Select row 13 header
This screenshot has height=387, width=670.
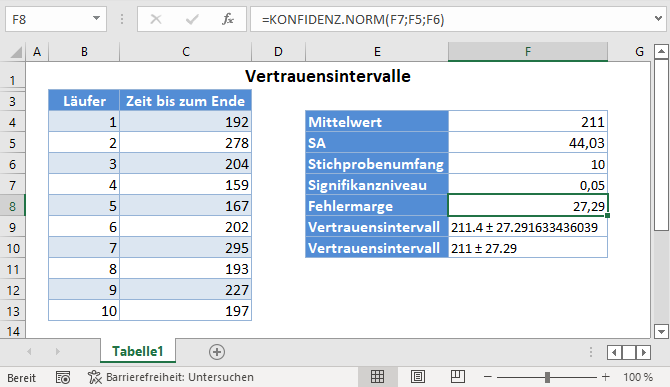pyautogui.click(x=12, y=311)
